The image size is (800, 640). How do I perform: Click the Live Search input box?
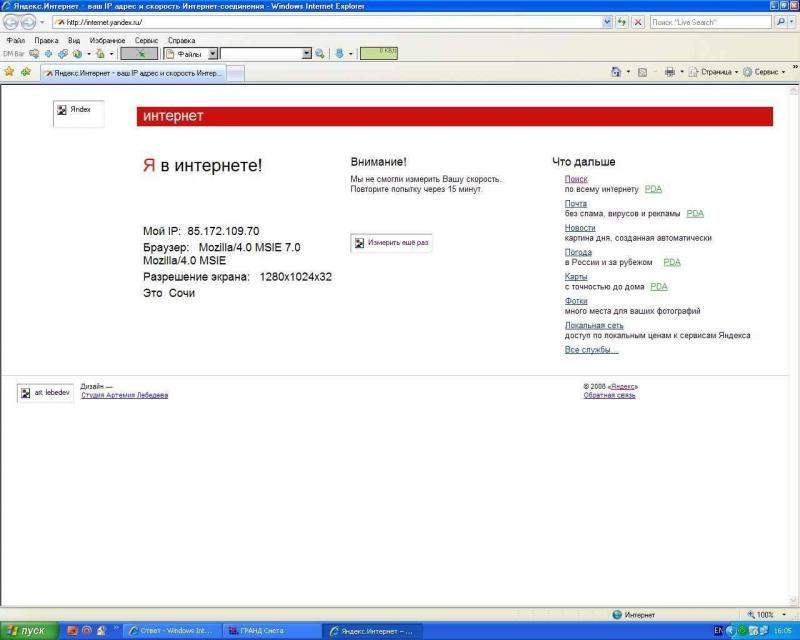711,22
